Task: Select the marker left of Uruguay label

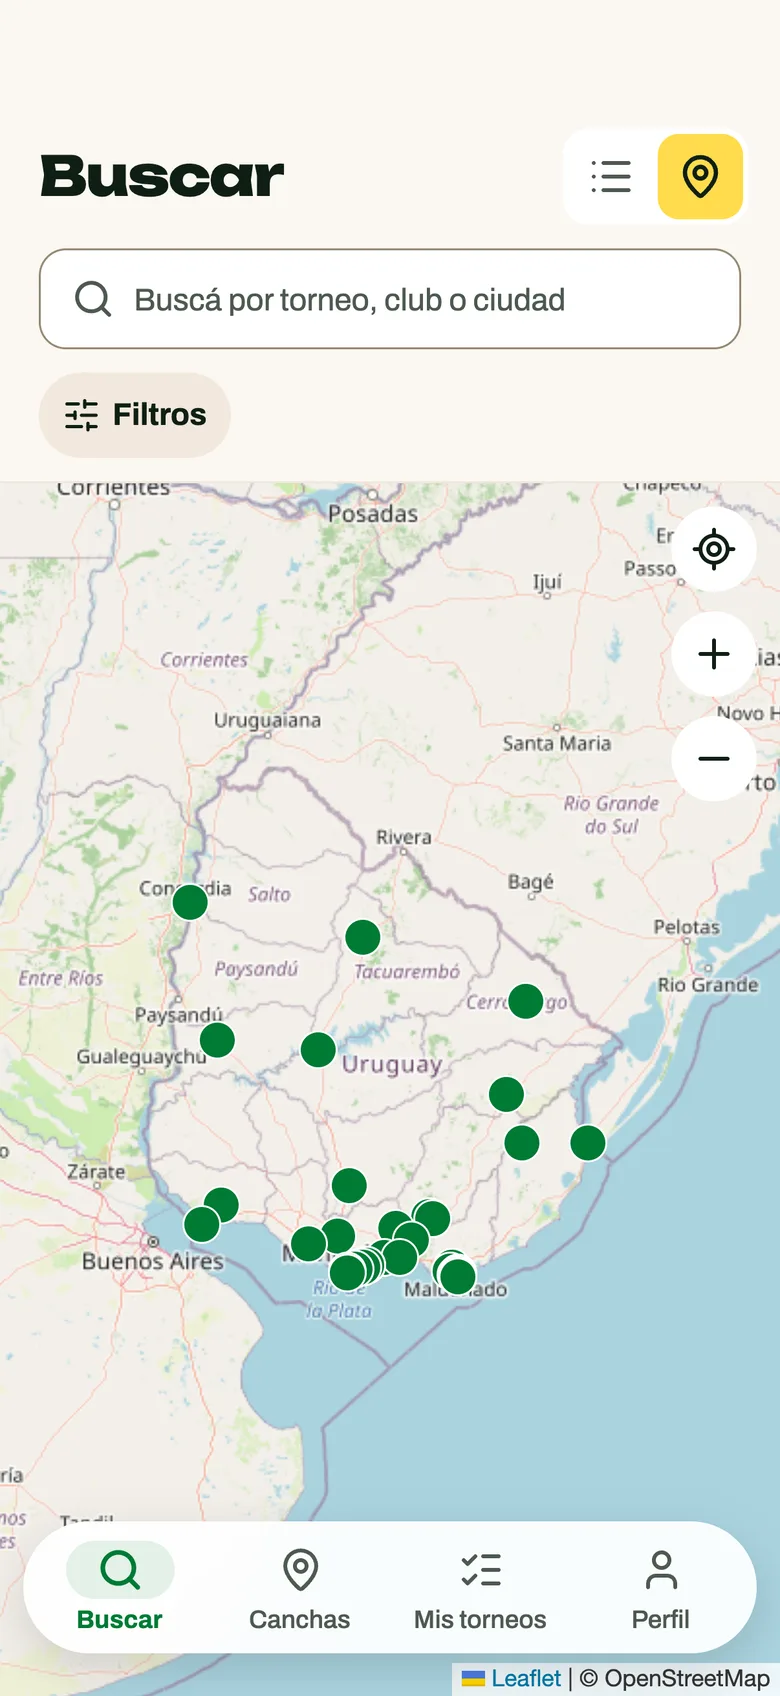Action: (318, 1050)
